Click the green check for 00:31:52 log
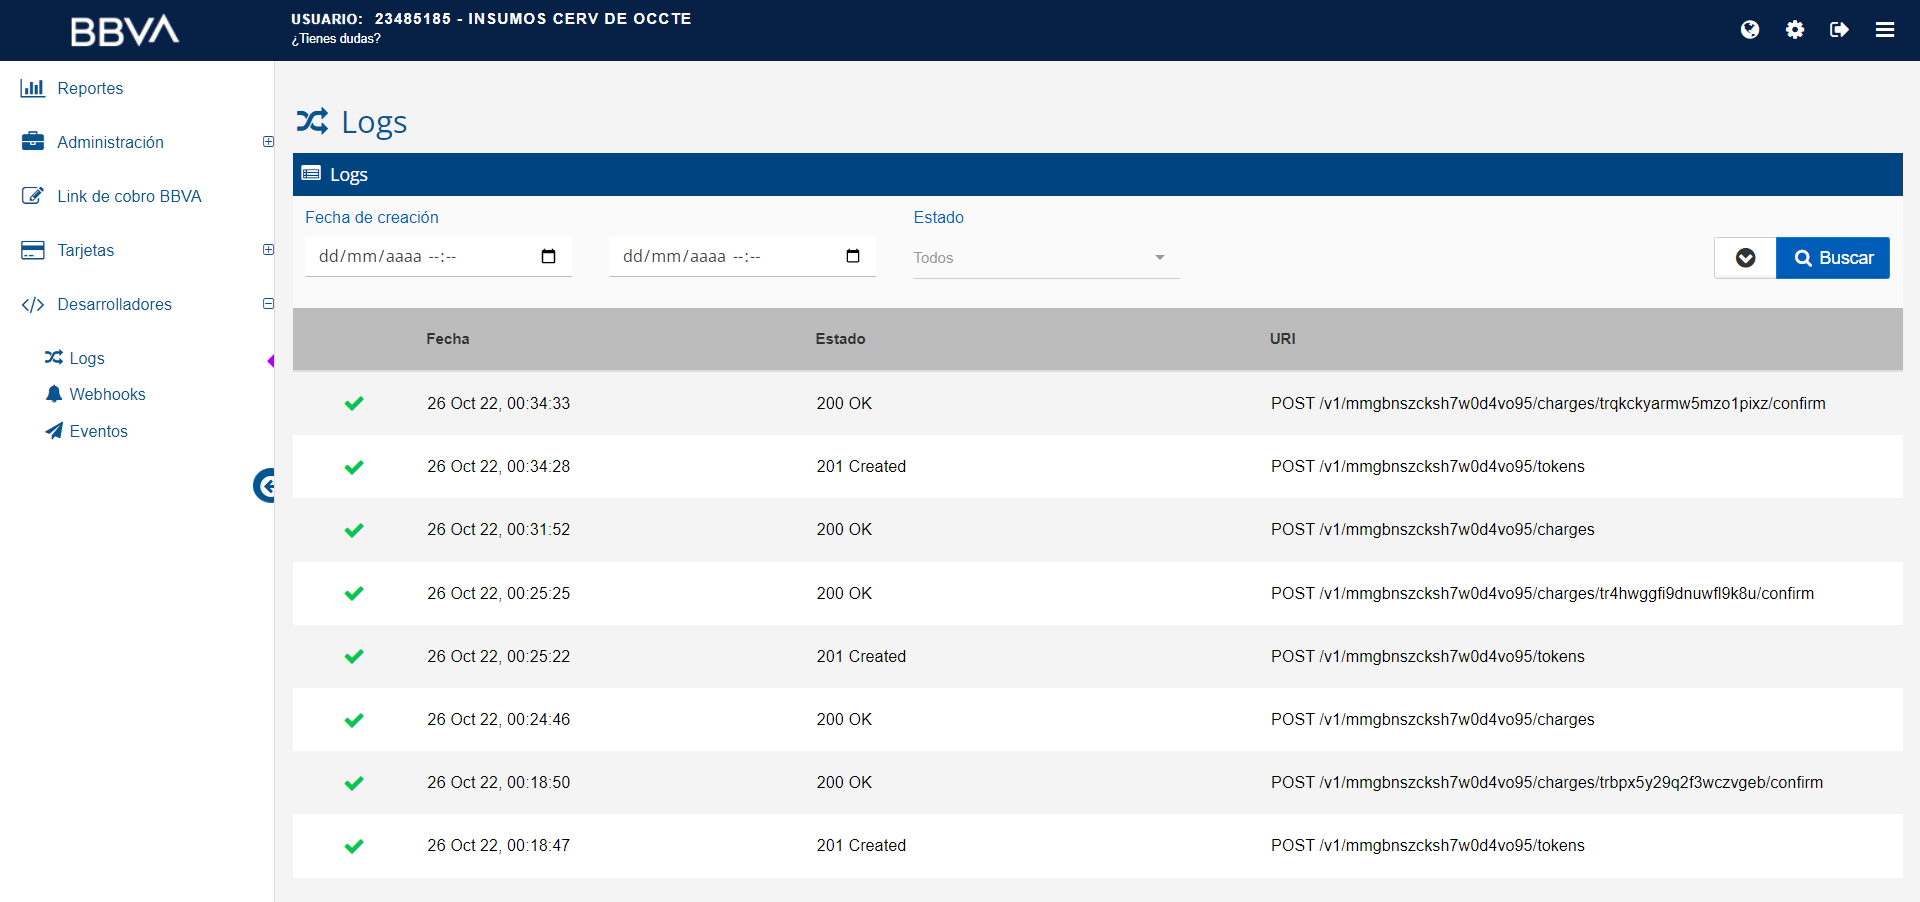1920x902 pixels. click(354, 530)
